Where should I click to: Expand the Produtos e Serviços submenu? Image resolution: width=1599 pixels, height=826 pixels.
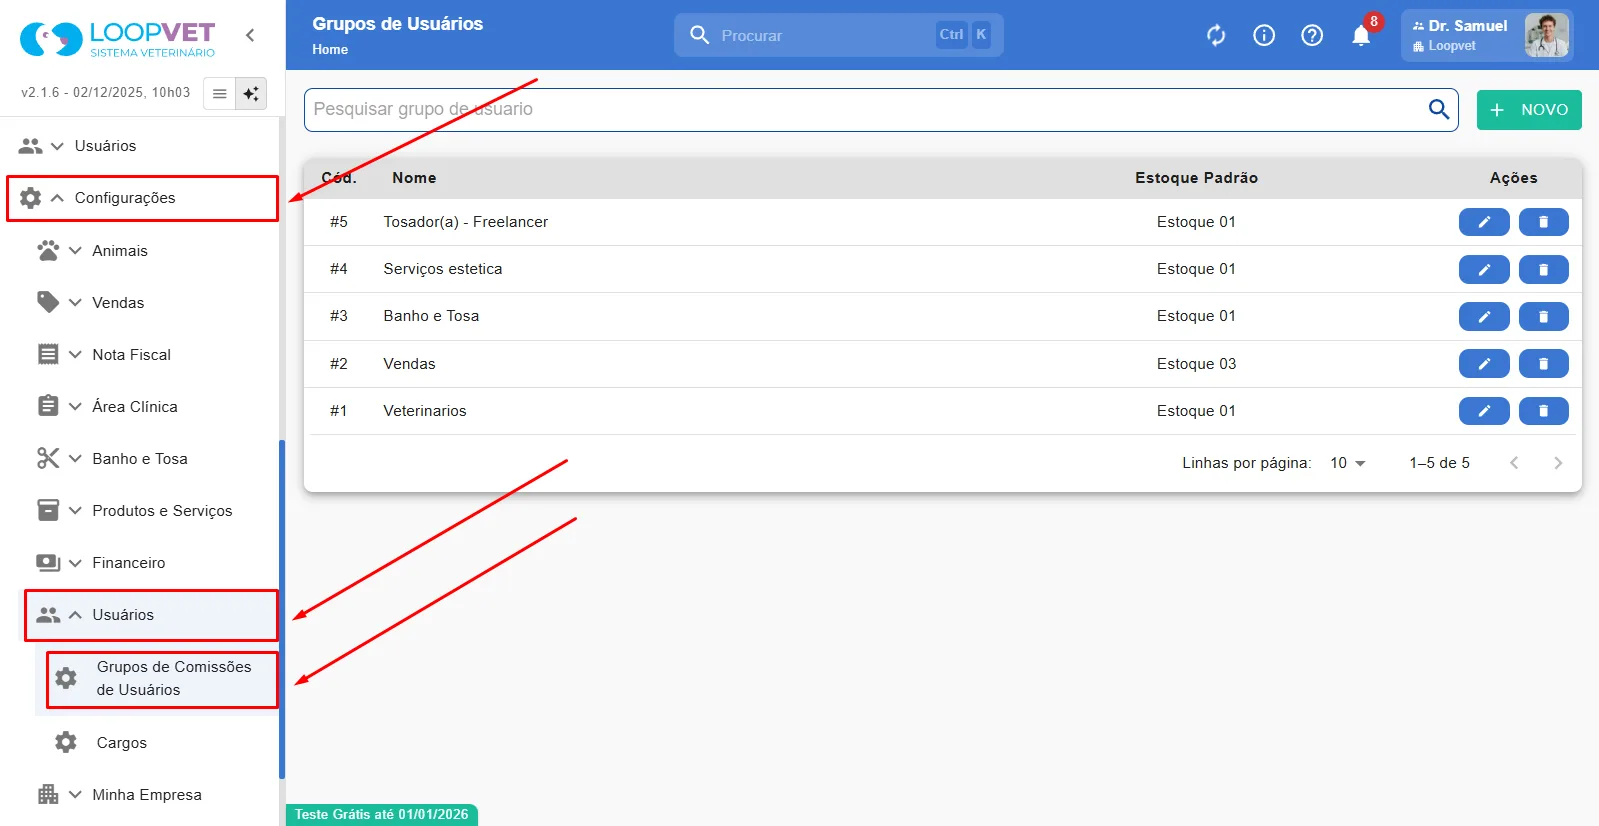(75, 510)
